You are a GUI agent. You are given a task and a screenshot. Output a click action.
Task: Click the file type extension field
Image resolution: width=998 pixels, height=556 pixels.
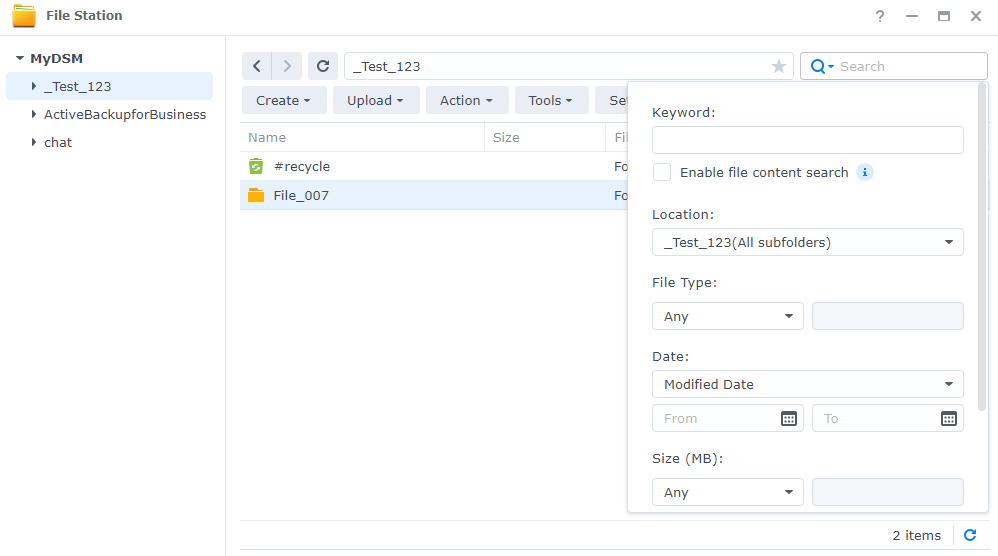(x=888, y=316)
